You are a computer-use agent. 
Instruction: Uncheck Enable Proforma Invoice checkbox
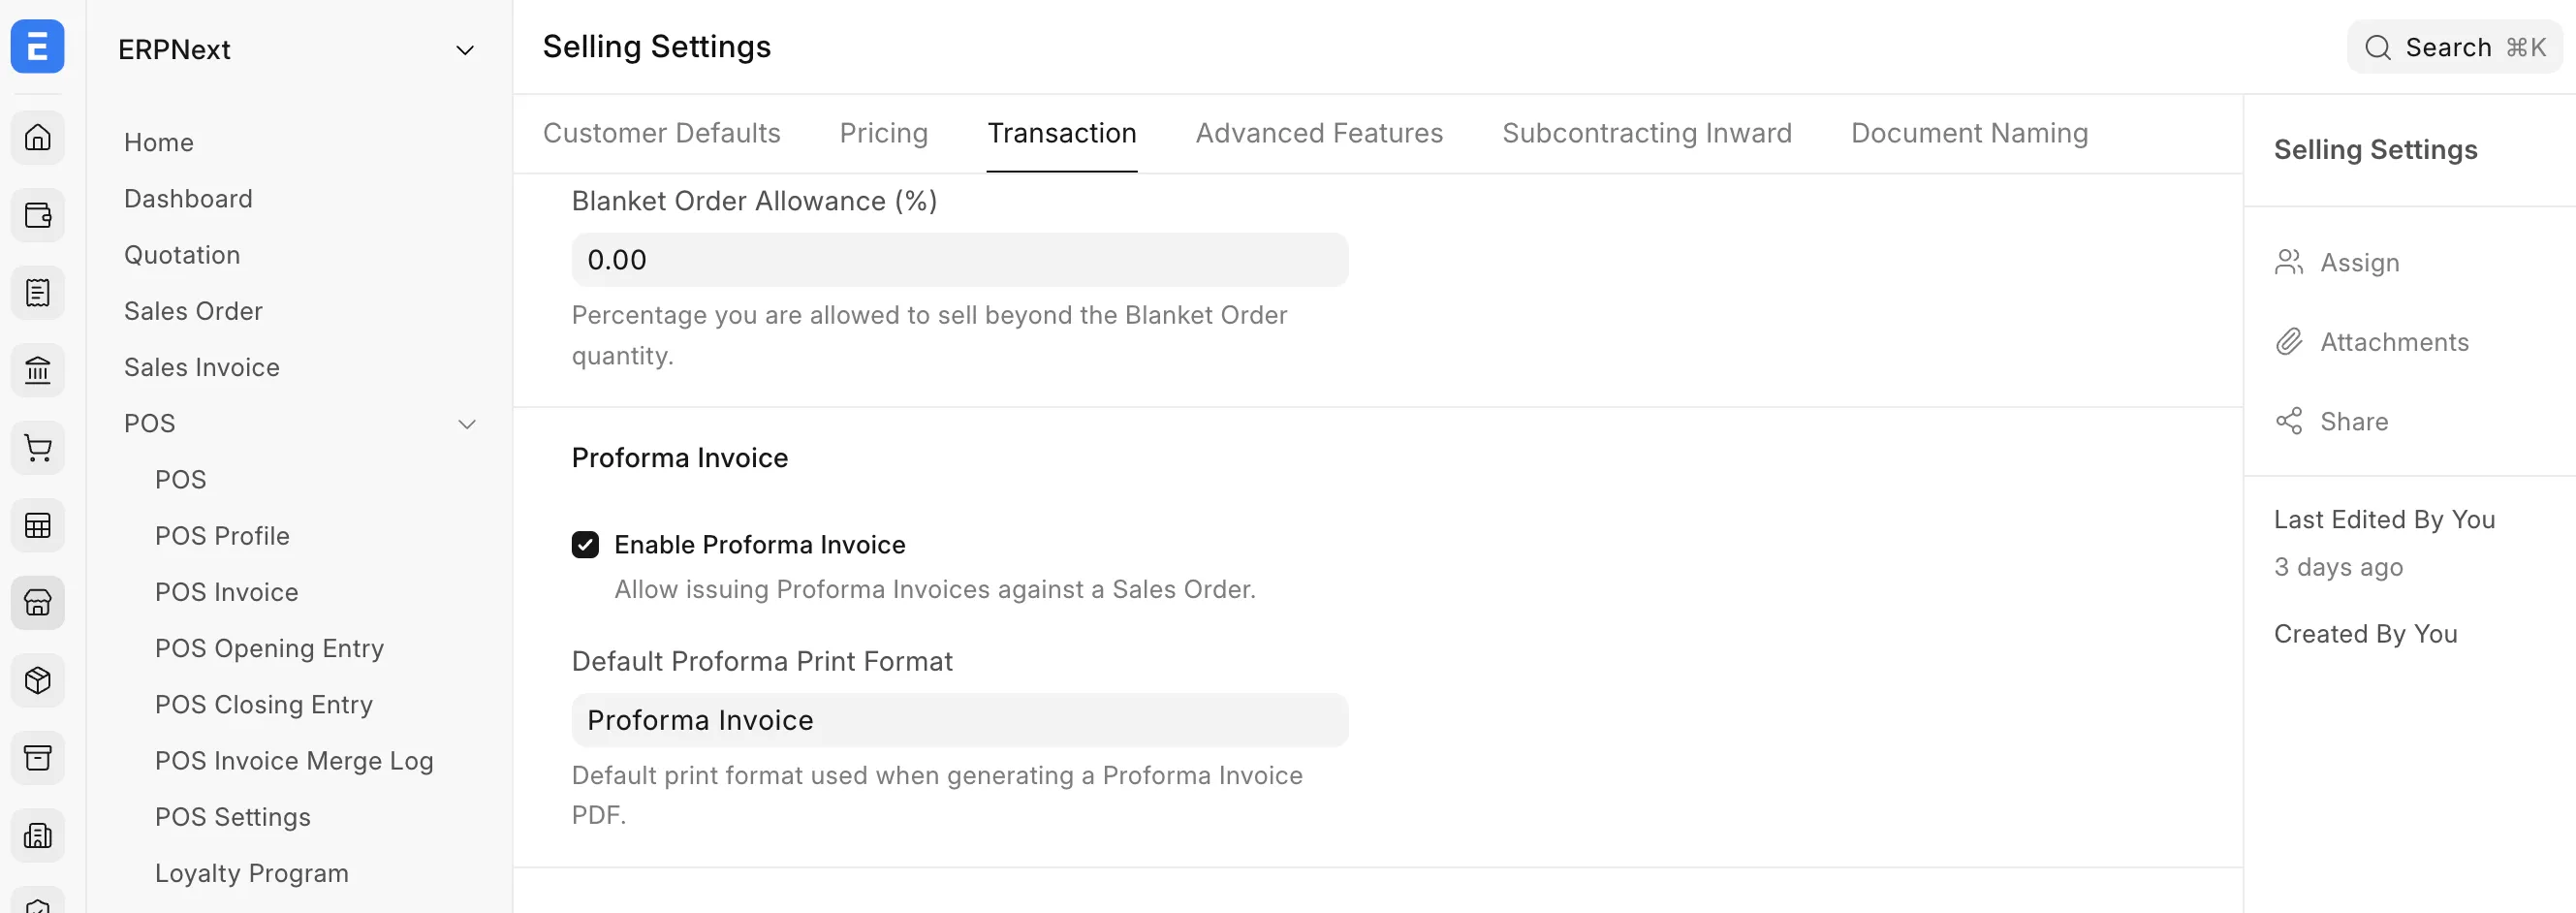(x=585, y=545)
